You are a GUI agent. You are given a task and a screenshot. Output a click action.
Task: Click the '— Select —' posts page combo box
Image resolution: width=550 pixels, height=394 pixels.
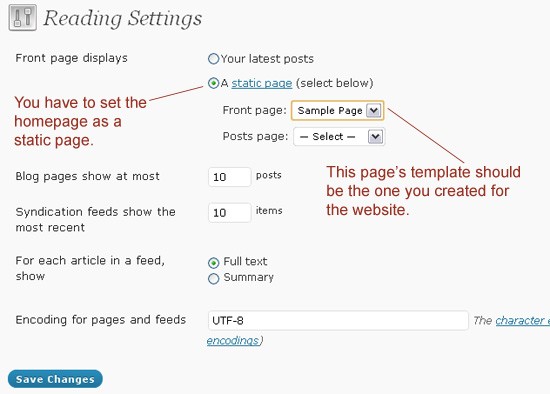coord(339,136)
